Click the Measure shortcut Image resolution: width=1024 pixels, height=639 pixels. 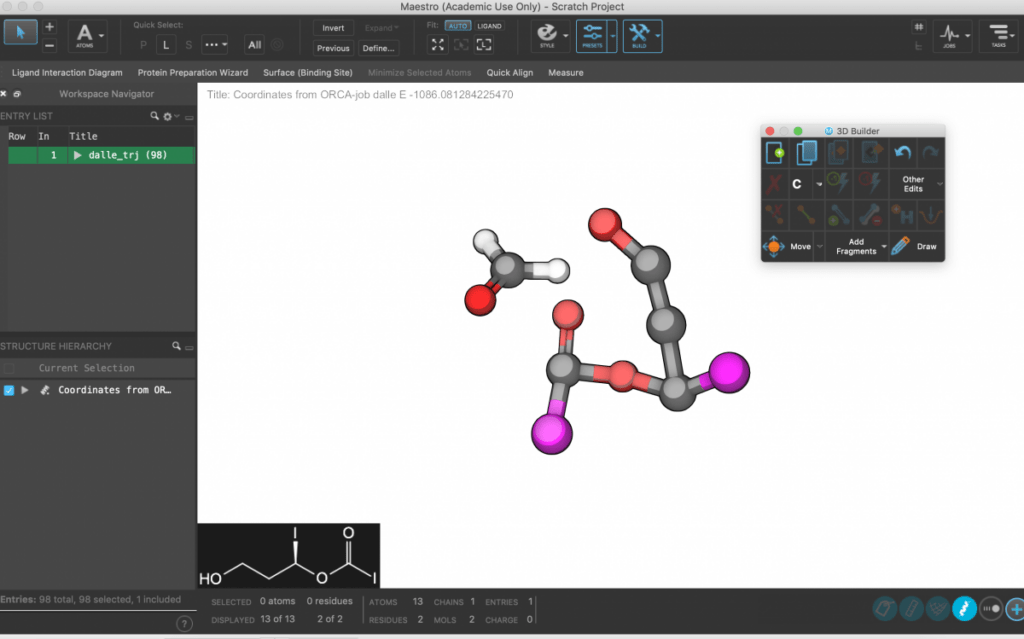566,73
